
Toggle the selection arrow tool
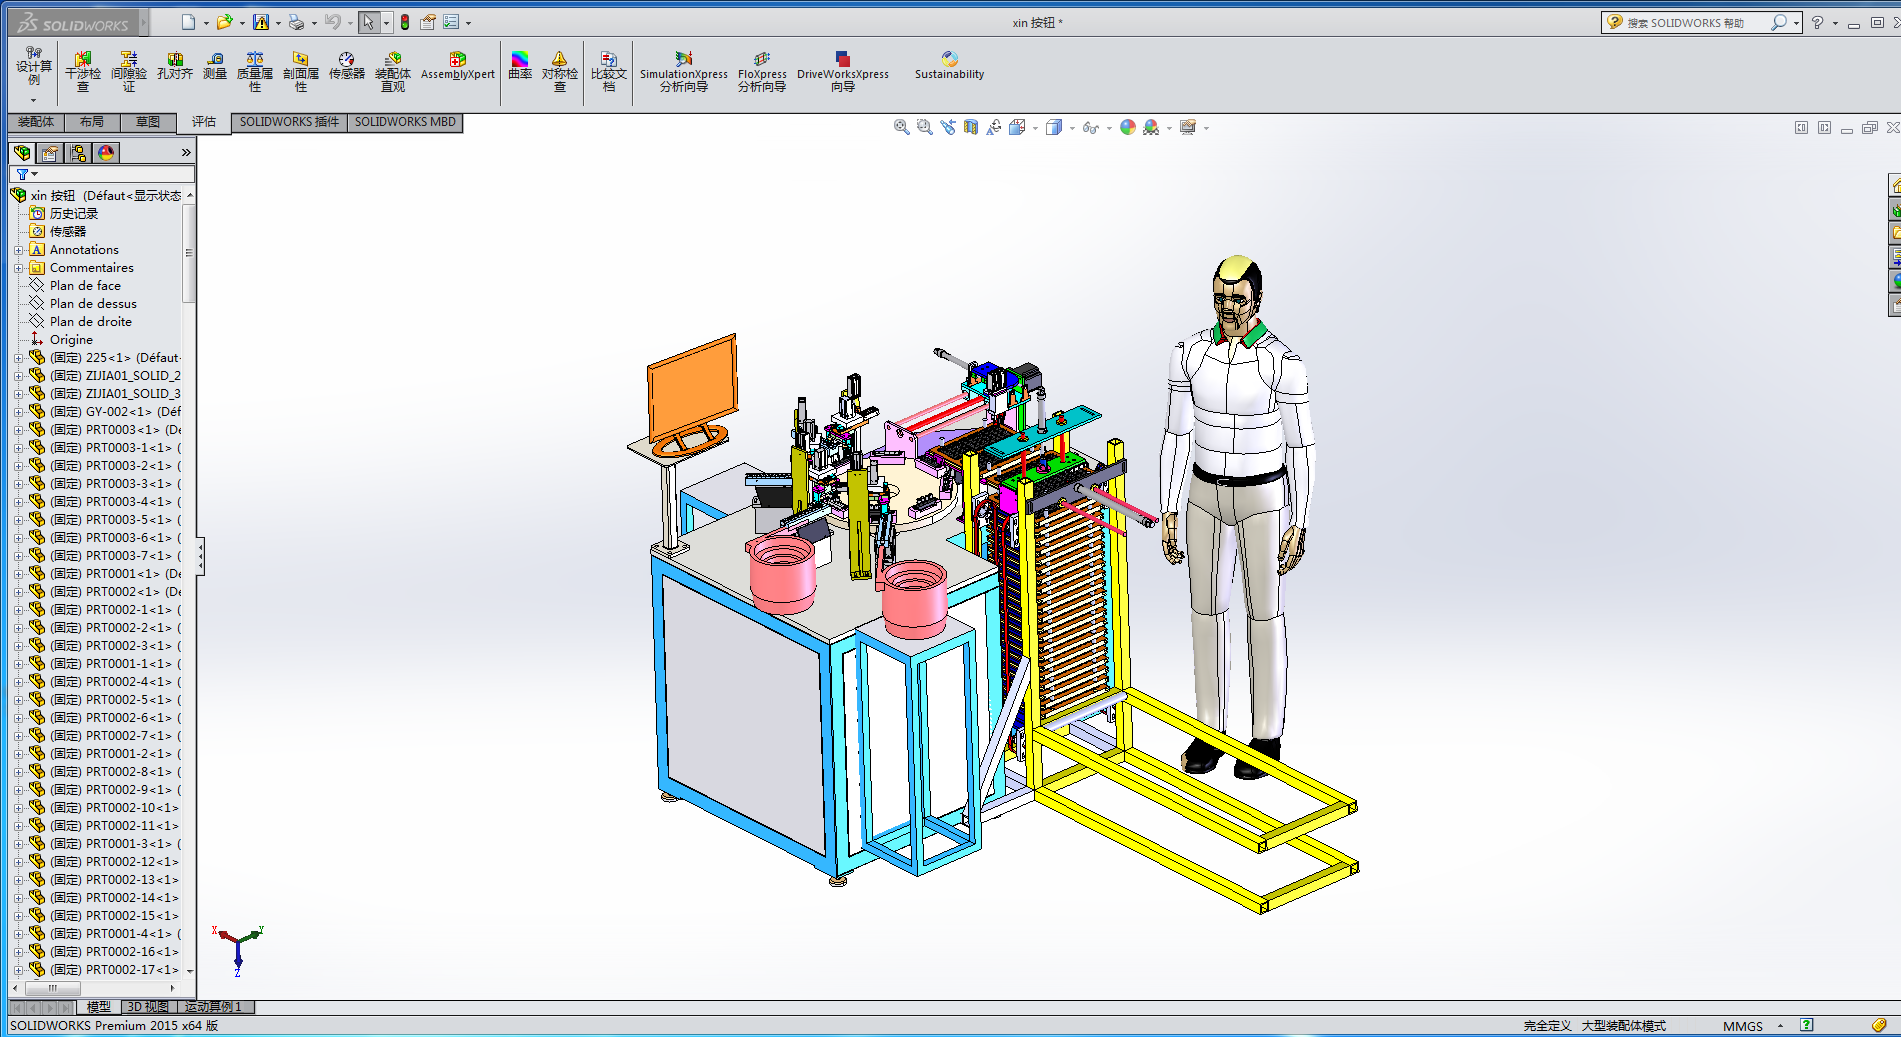(369, 22)
